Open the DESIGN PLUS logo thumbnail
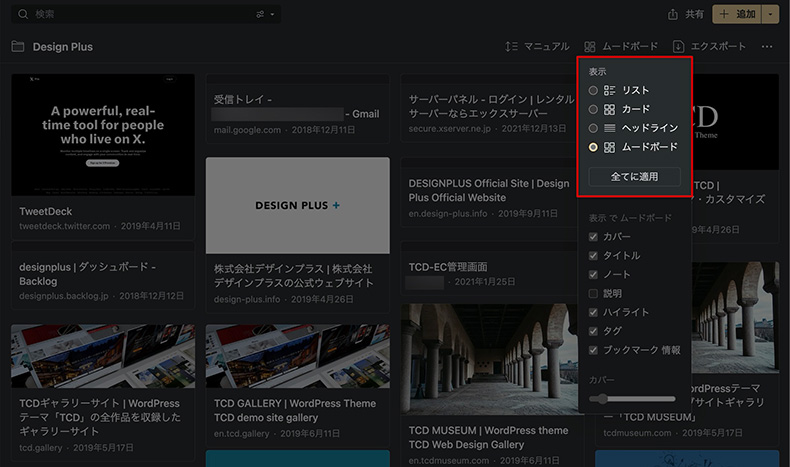 (x=297, y=205)
